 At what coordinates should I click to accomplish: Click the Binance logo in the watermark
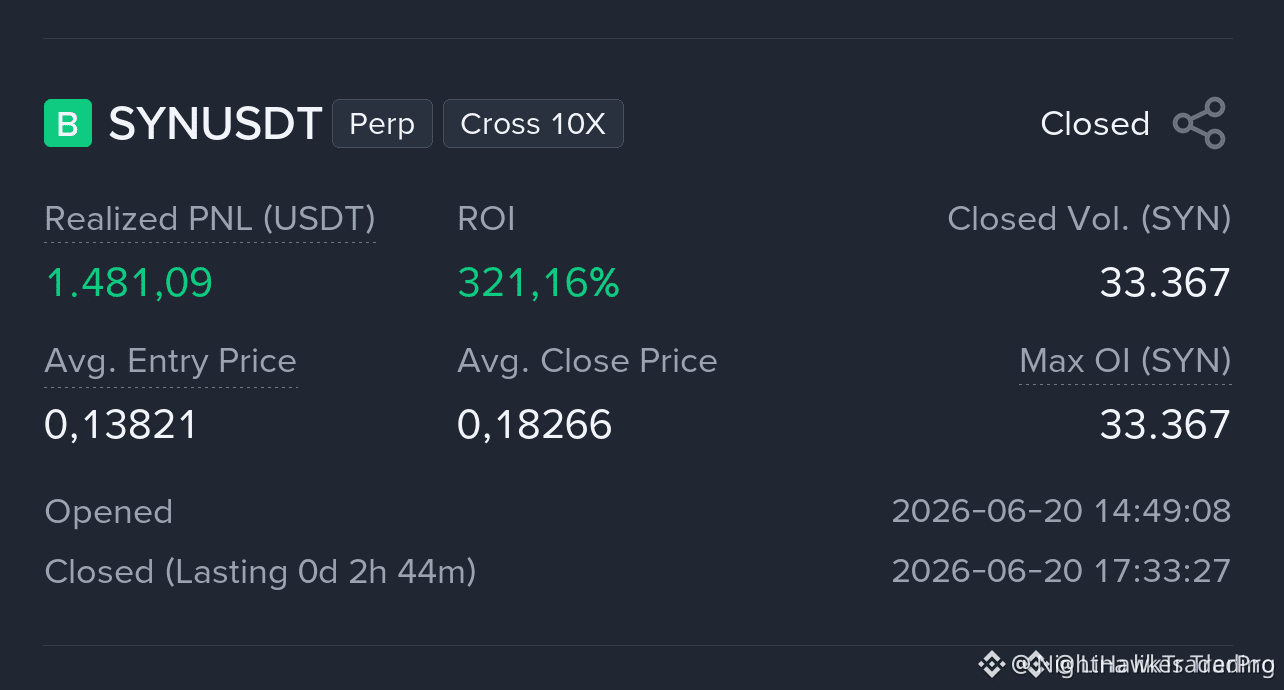(x=991, y=663)
